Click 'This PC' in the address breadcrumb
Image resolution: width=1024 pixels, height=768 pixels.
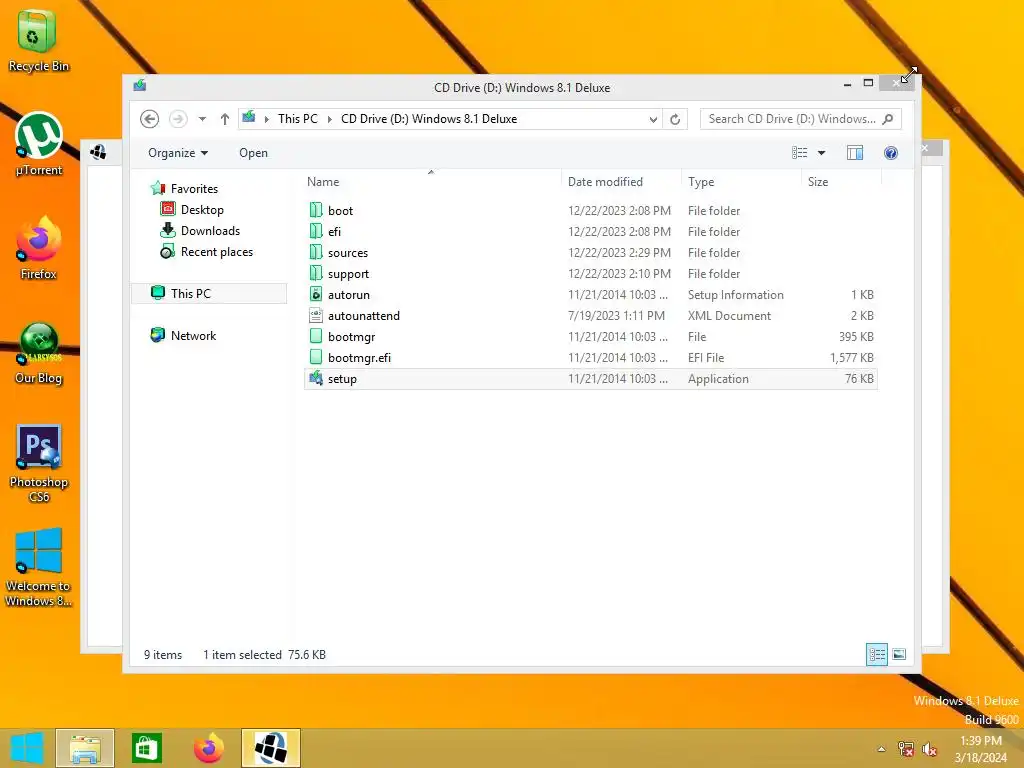pos(298,119)
